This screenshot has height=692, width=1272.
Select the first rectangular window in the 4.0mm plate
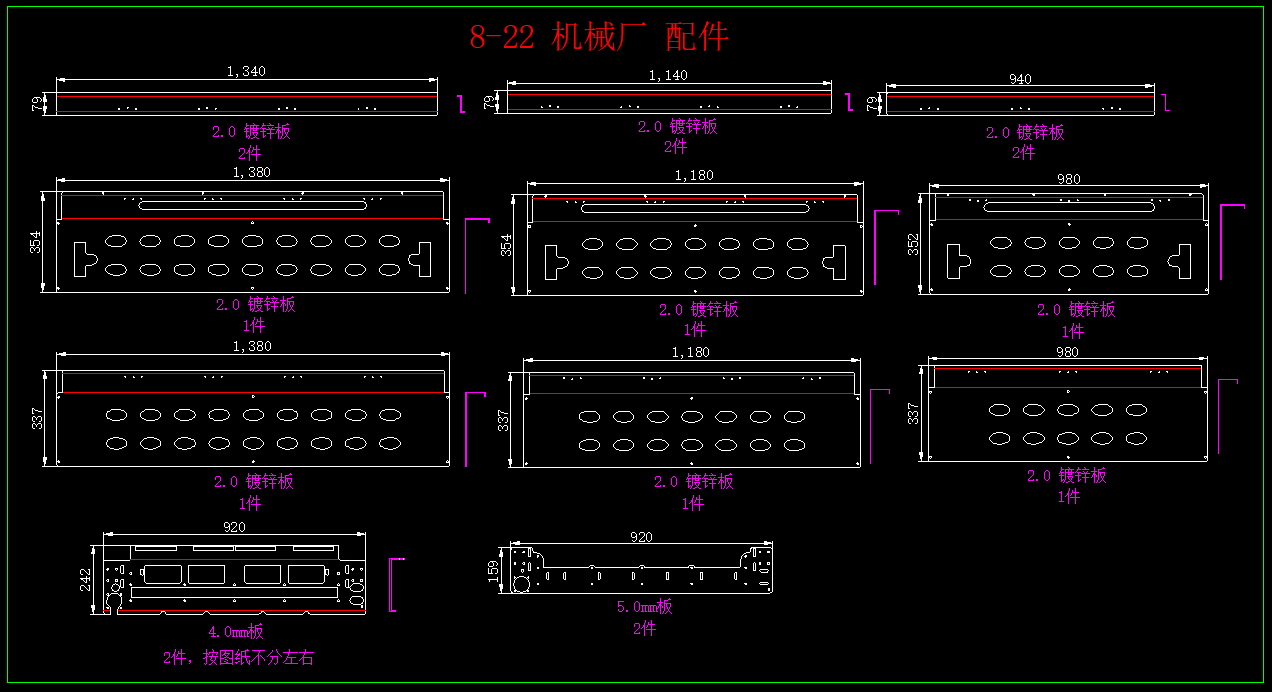click(163, 574)
